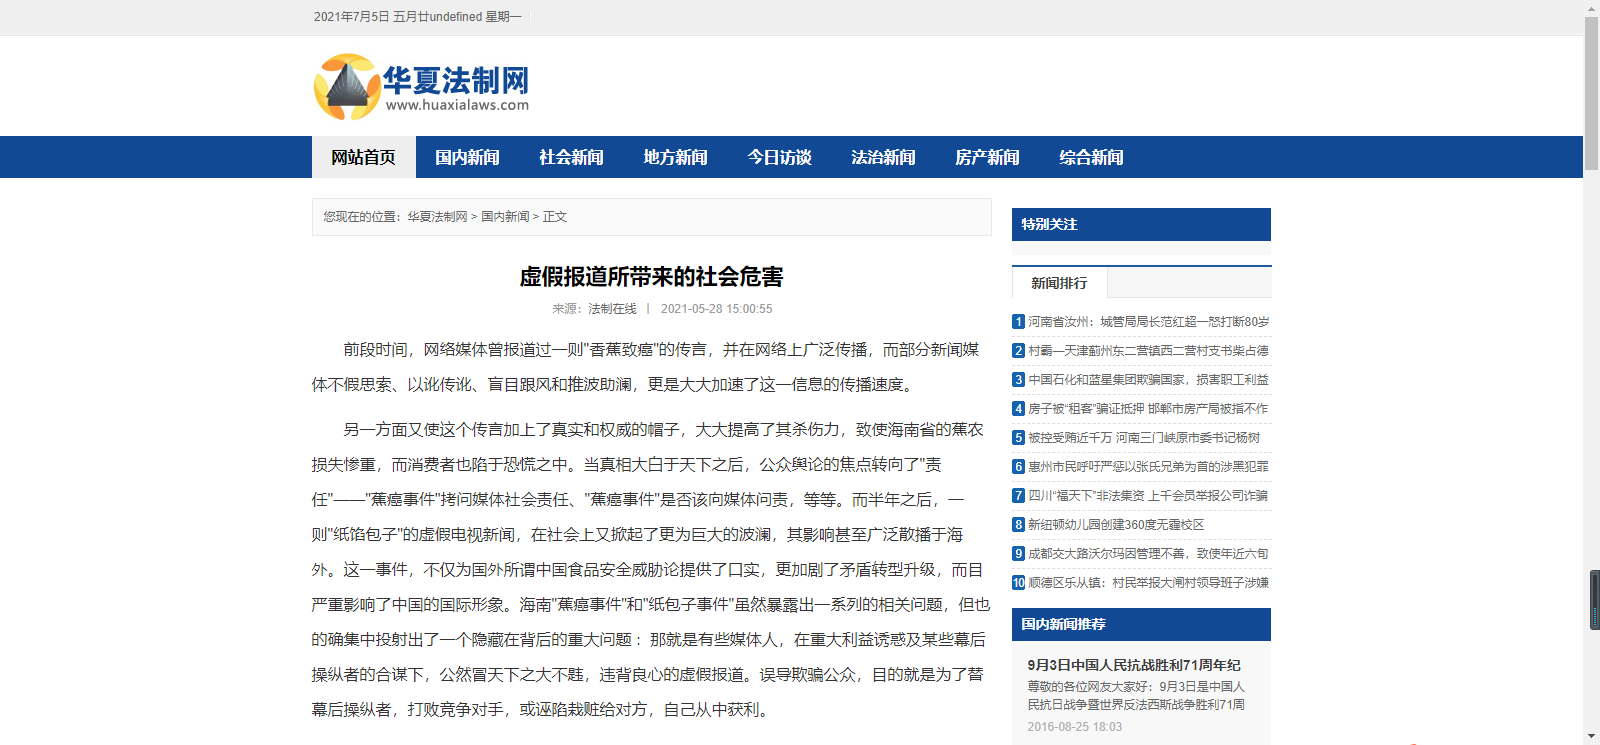Open ranked news 惠州市民呼吁严惩以张氏兄弟

tap(1148, 467)
